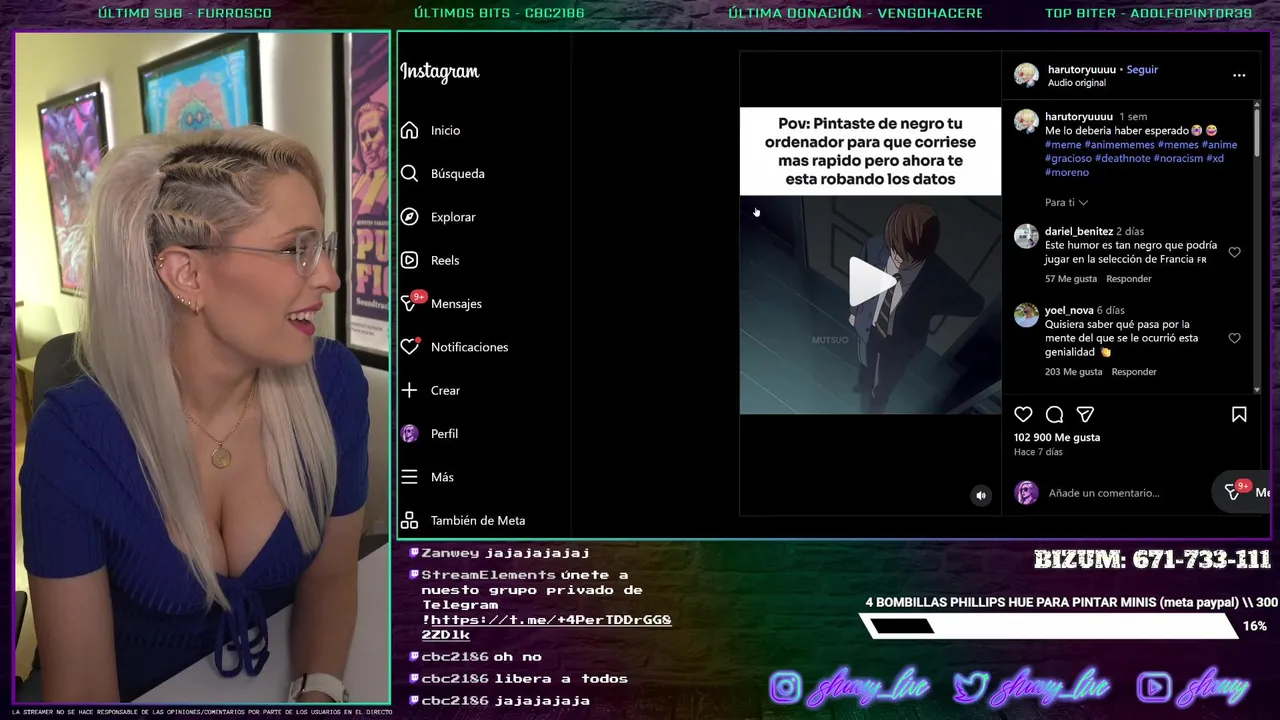Open the #noracism hashtag

pyautogui.click(x=1178, y=158)
